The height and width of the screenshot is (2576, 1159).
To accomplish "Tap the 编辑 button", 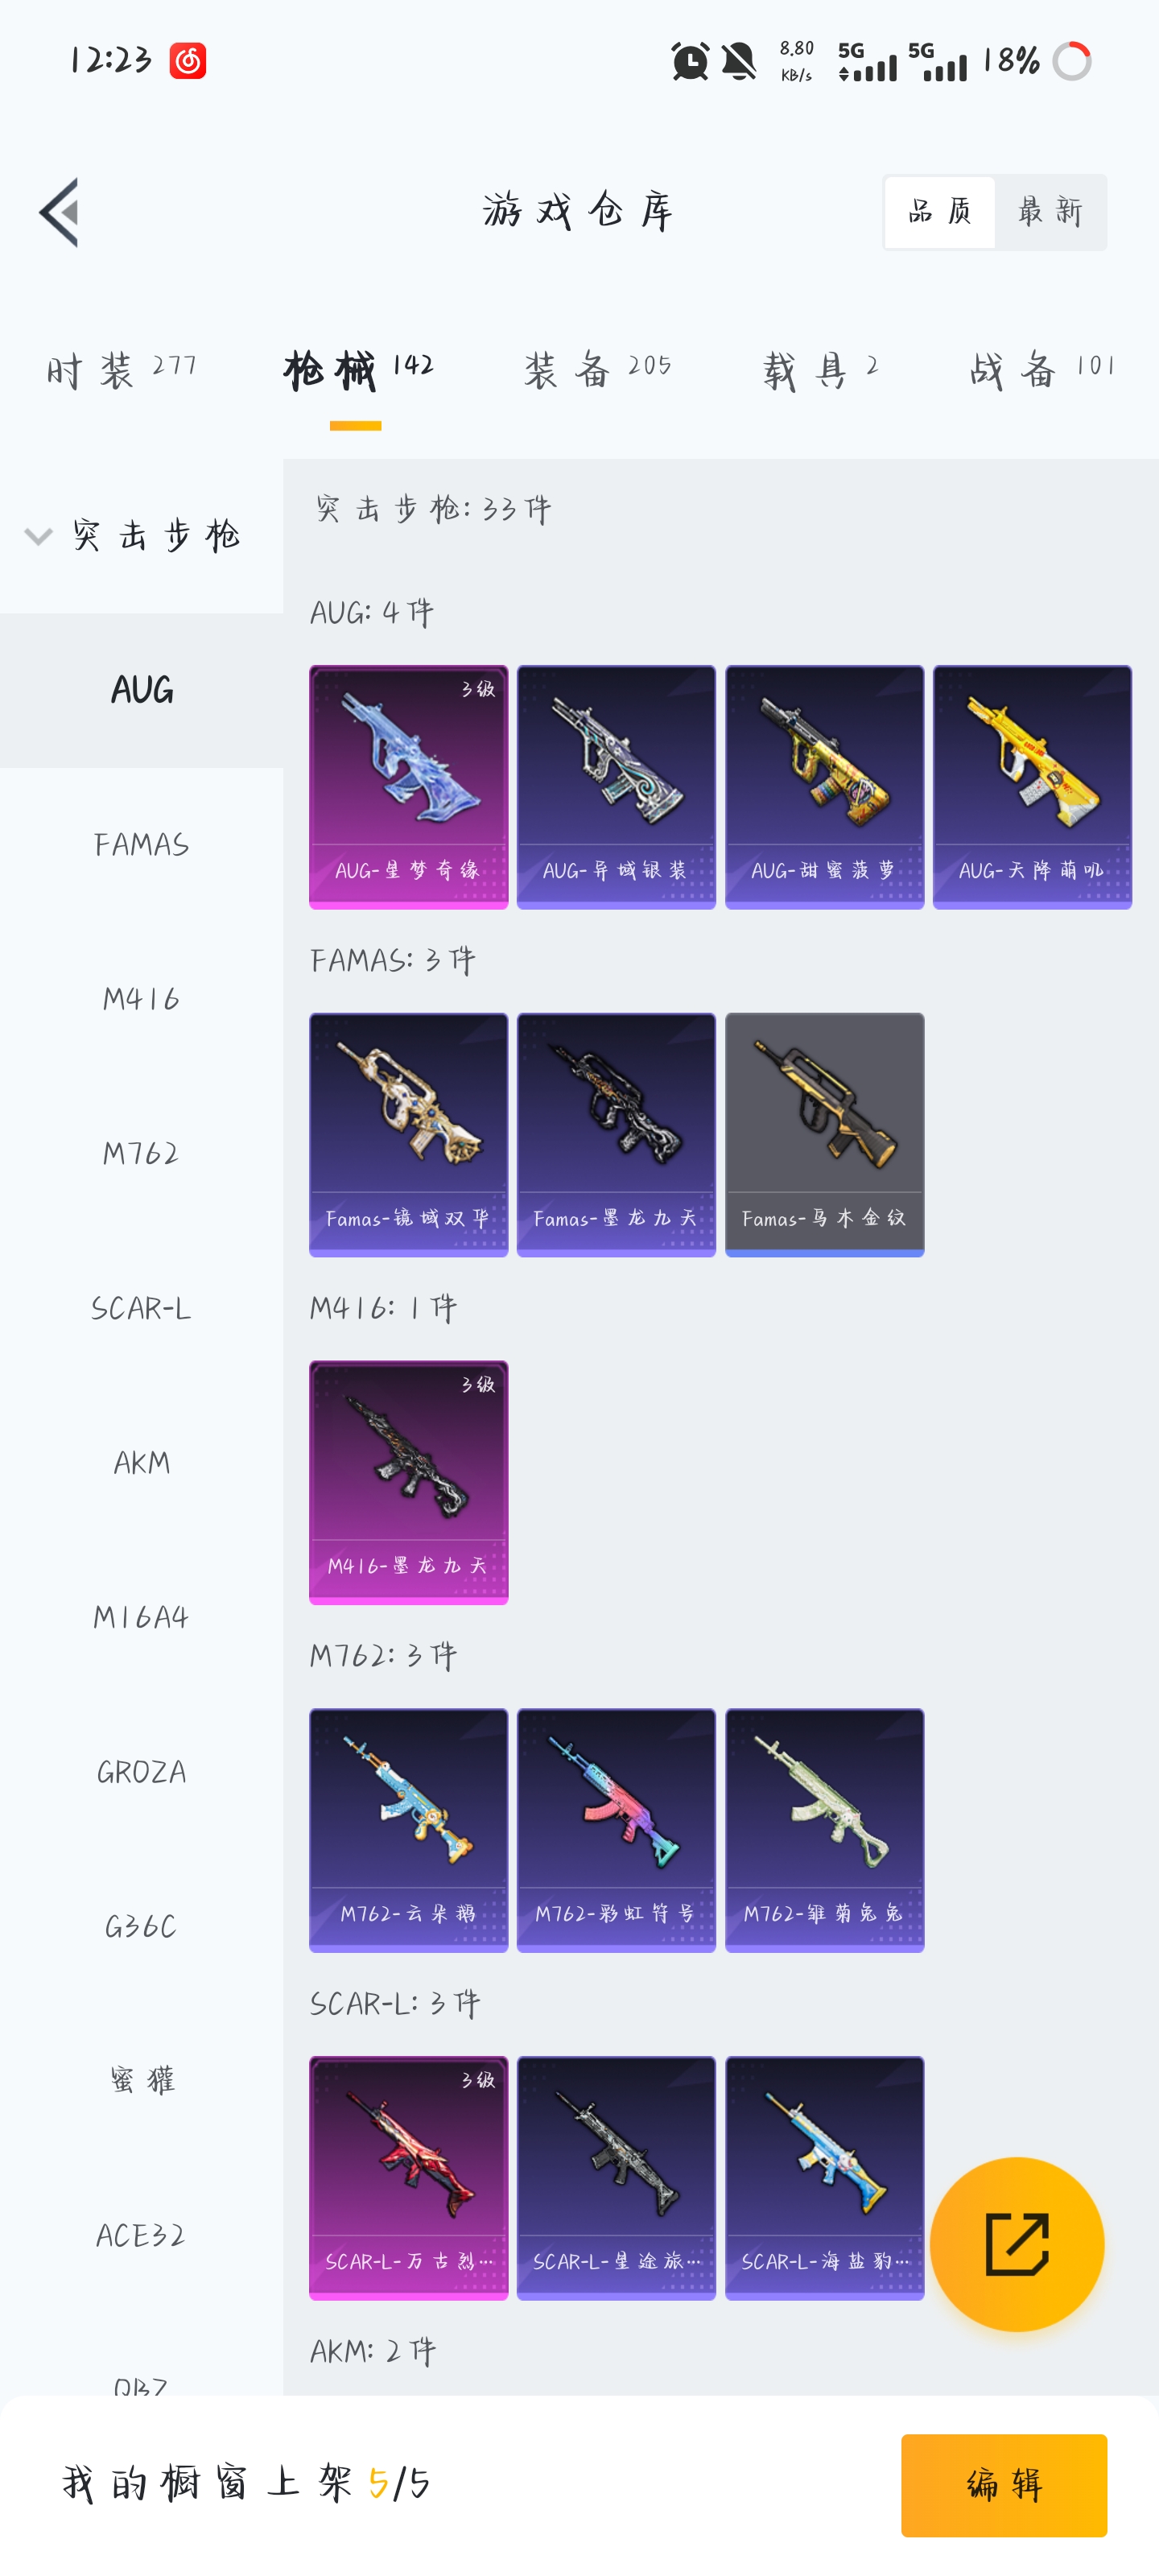I will (1003, 2485).
